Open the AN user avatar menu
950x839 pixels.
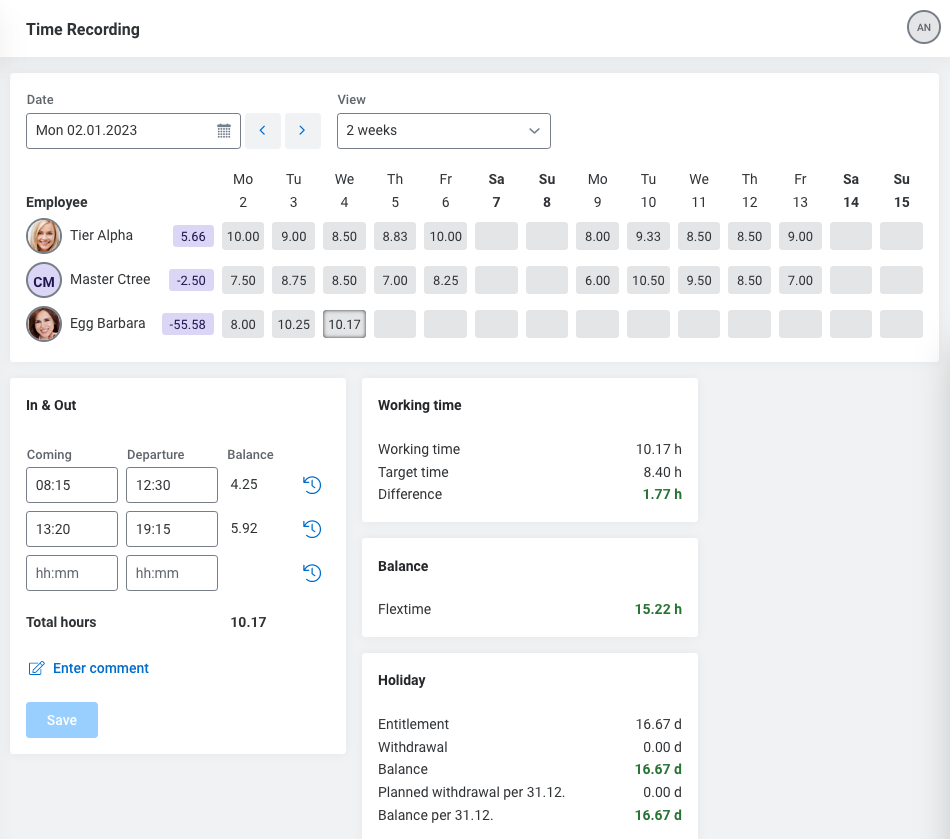click(x=923, y=28)
